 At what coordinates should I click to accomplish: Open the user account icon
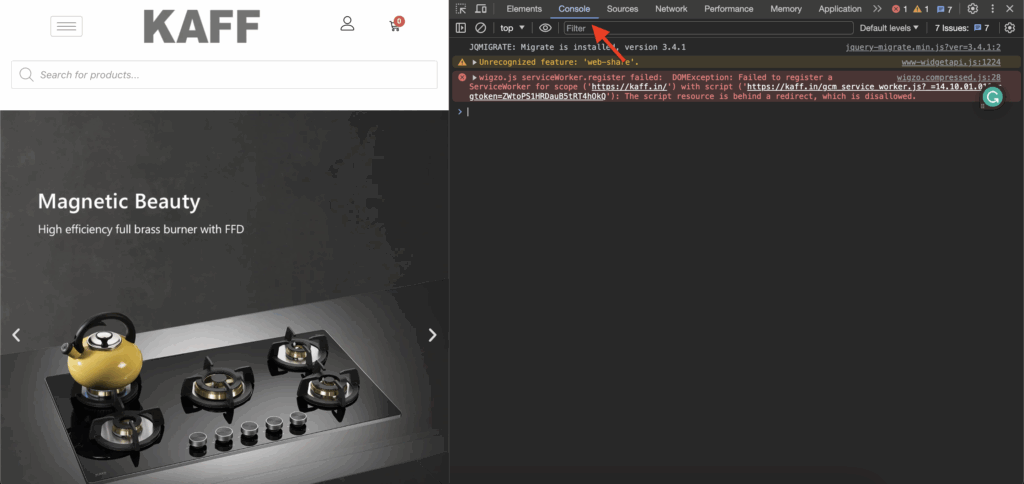347,24
